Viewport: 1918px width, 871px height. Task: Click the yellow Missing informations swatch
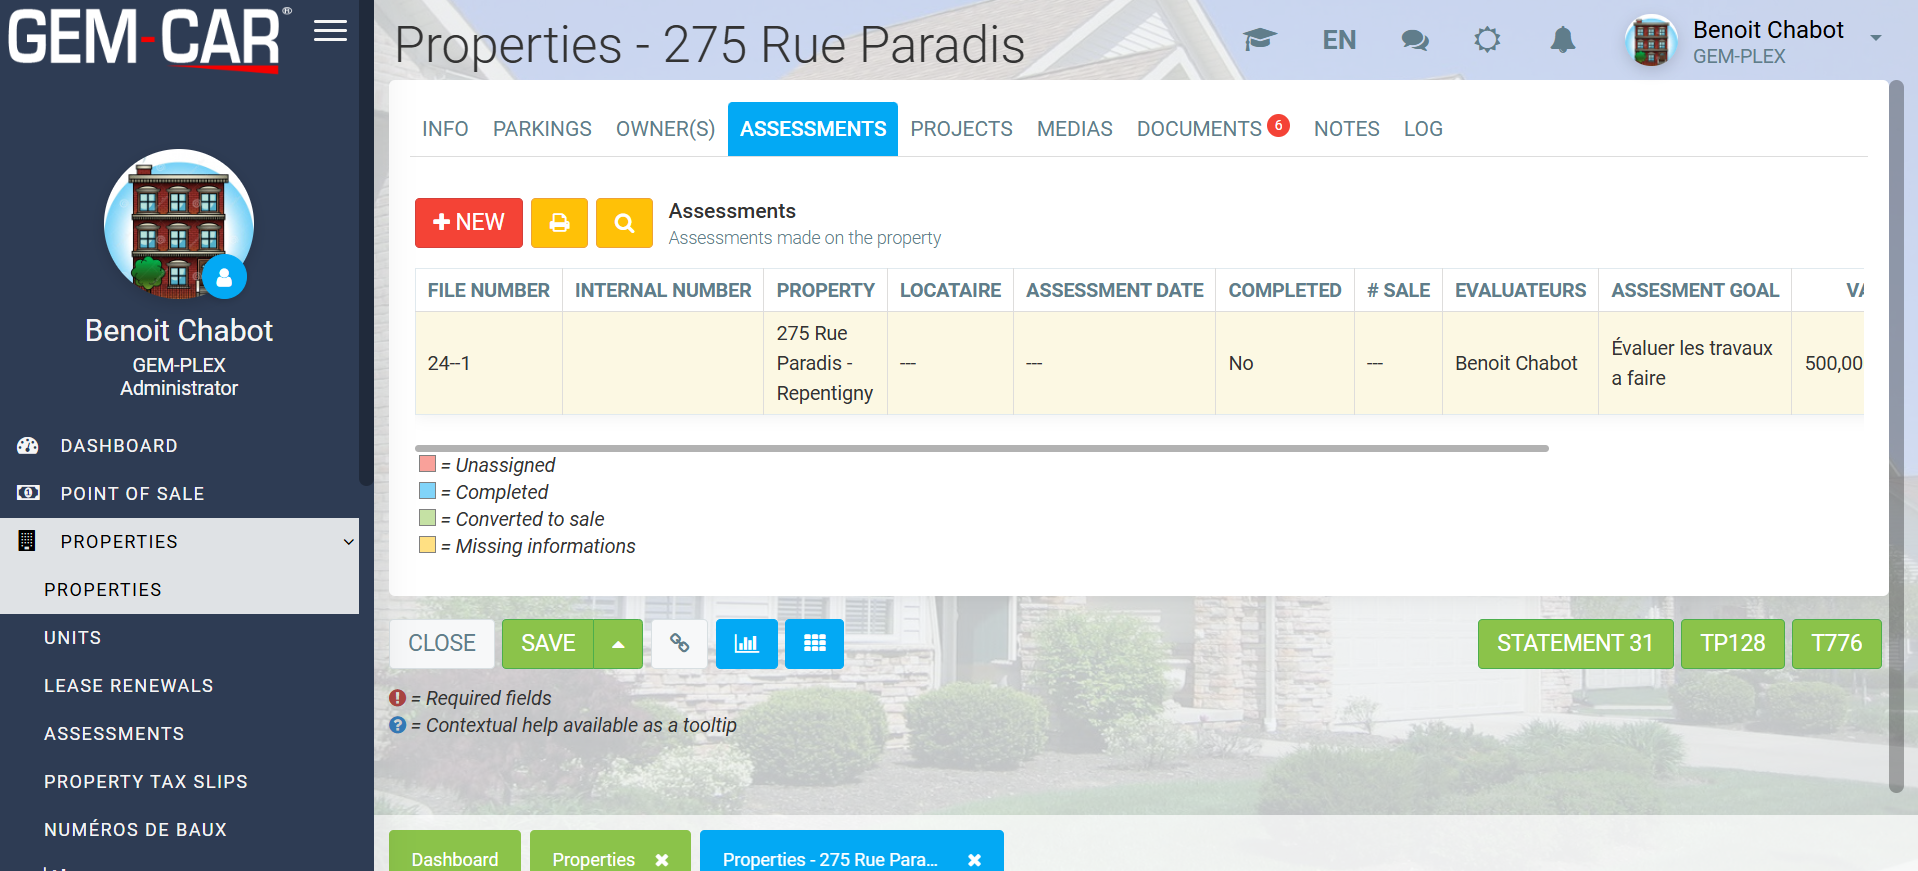[x=428, y=545]
